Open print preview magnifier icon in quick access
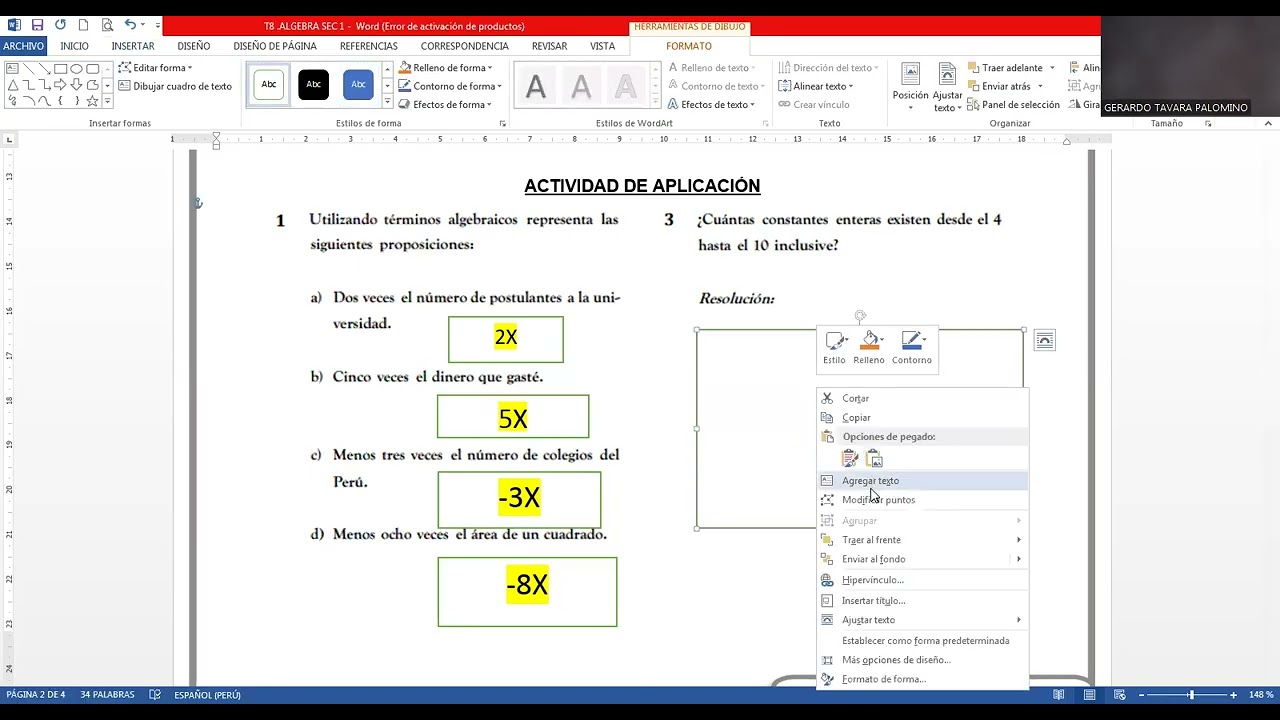This screenshot has width=1280, height=720. (107, 25)
